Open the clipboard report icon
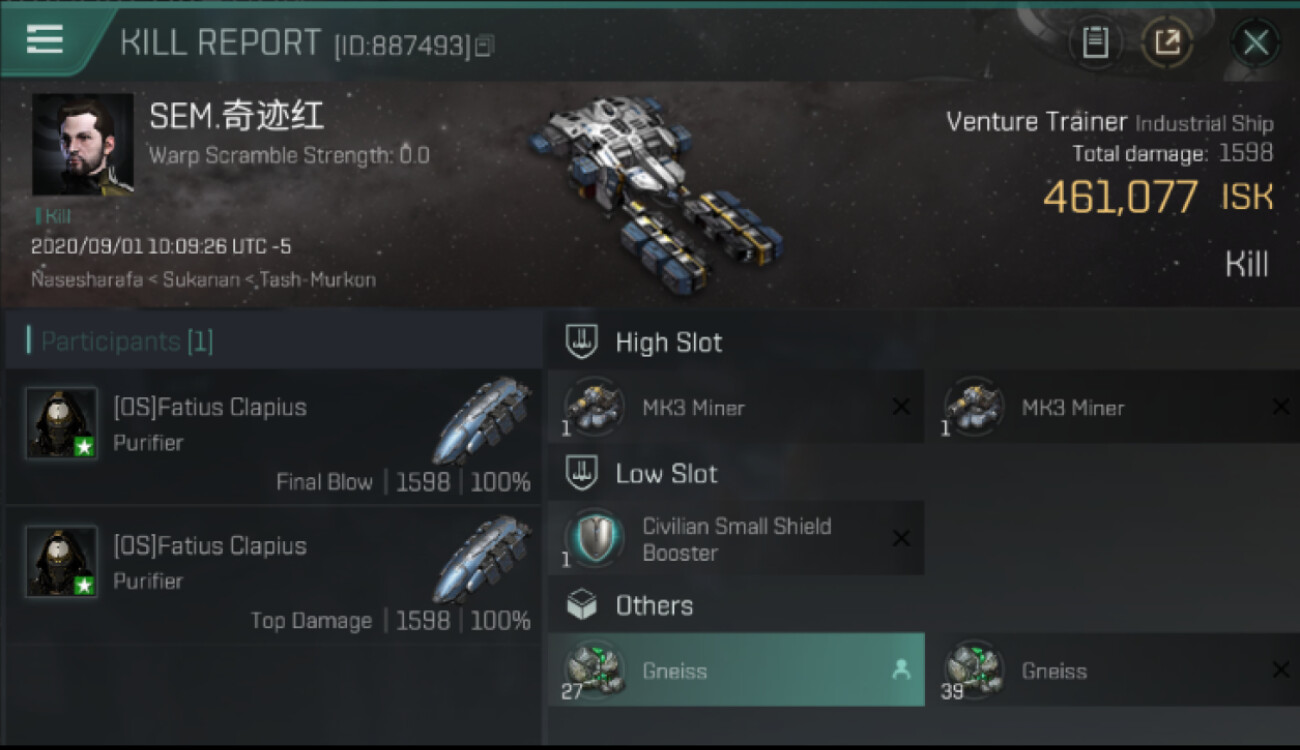The width and height of the screenshot is (1300, 750). click(x=1095, y=43)
